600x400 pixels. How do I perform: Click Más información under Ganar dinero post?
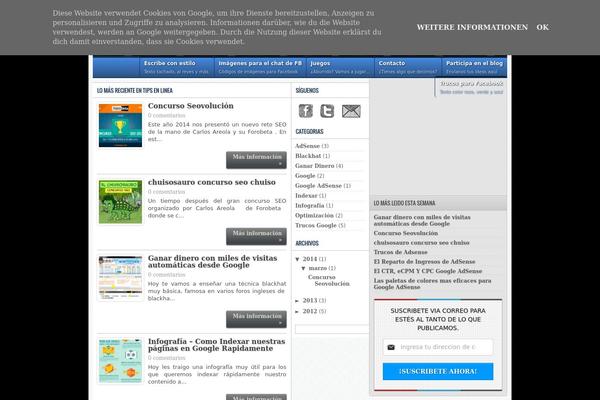pos(256,319)
